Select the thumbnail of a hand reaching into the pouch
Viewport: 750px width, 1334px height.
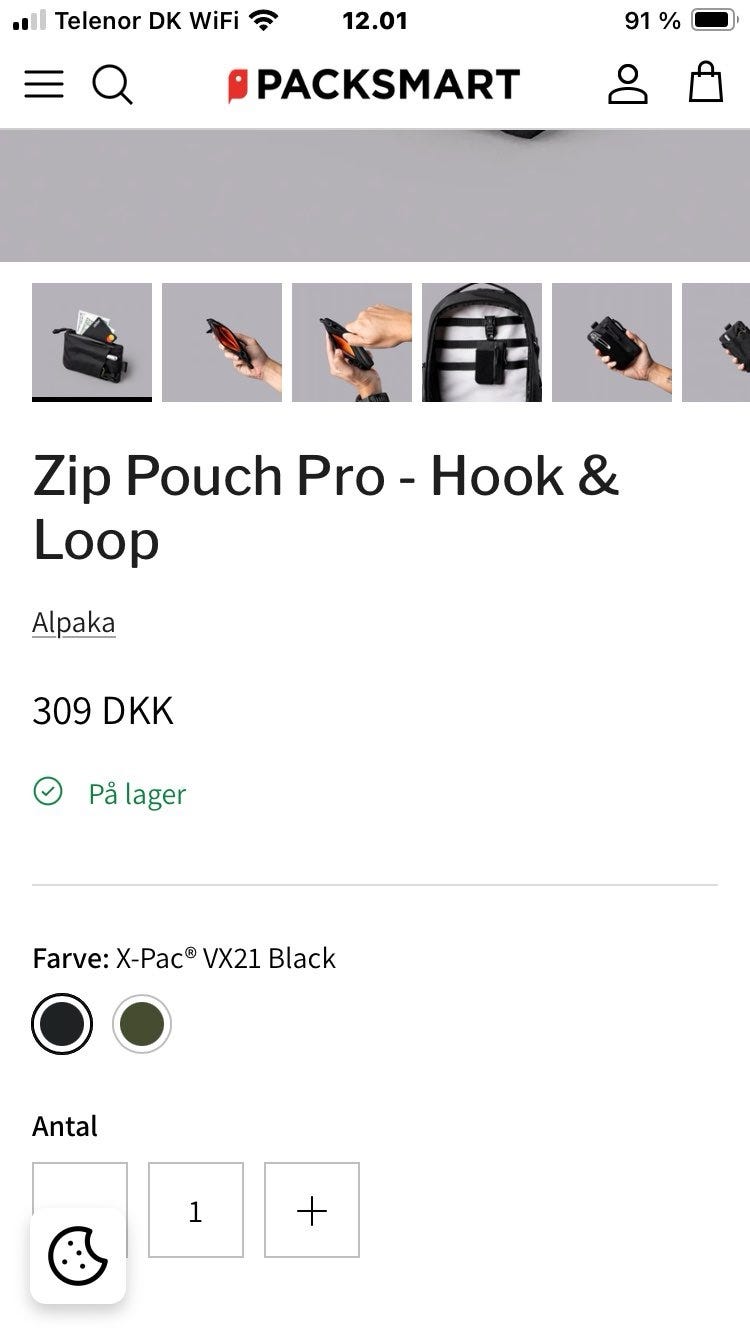point(352,342)
